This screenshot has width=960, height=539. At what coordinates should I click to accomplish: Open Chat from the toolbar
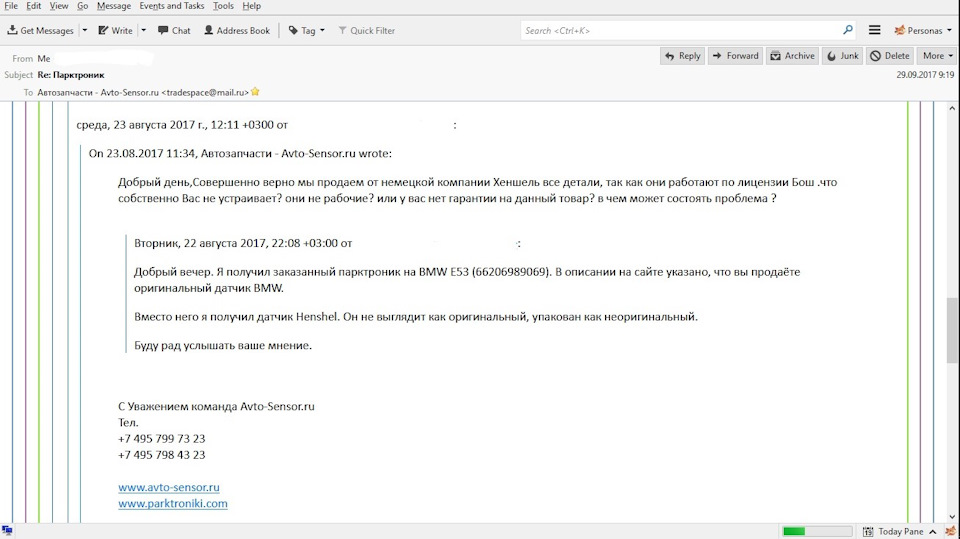click(x=174, y=31)
